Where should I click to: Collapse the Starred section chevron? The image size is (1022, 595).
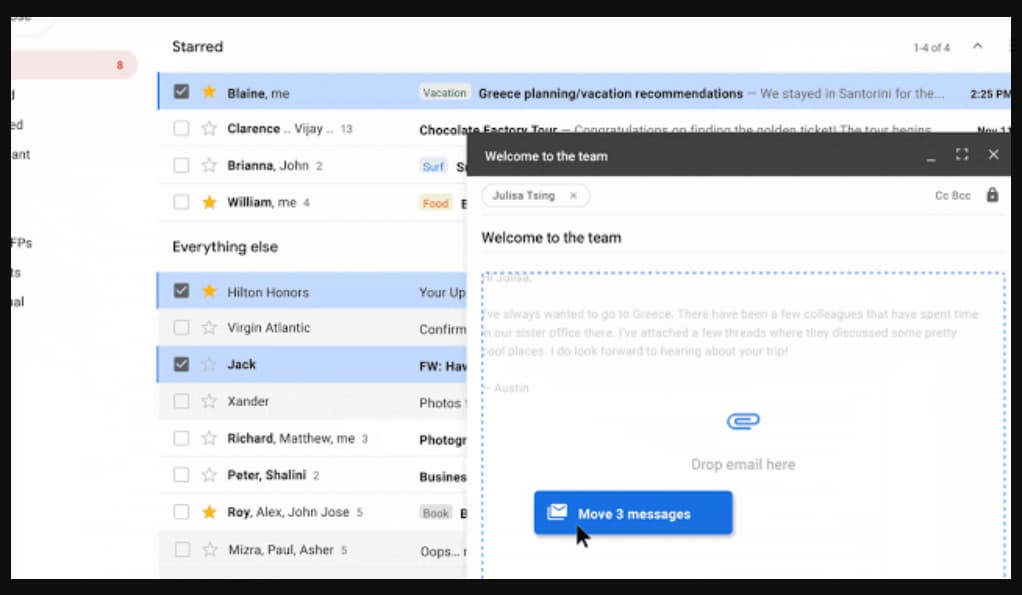[x=978, y=47]
